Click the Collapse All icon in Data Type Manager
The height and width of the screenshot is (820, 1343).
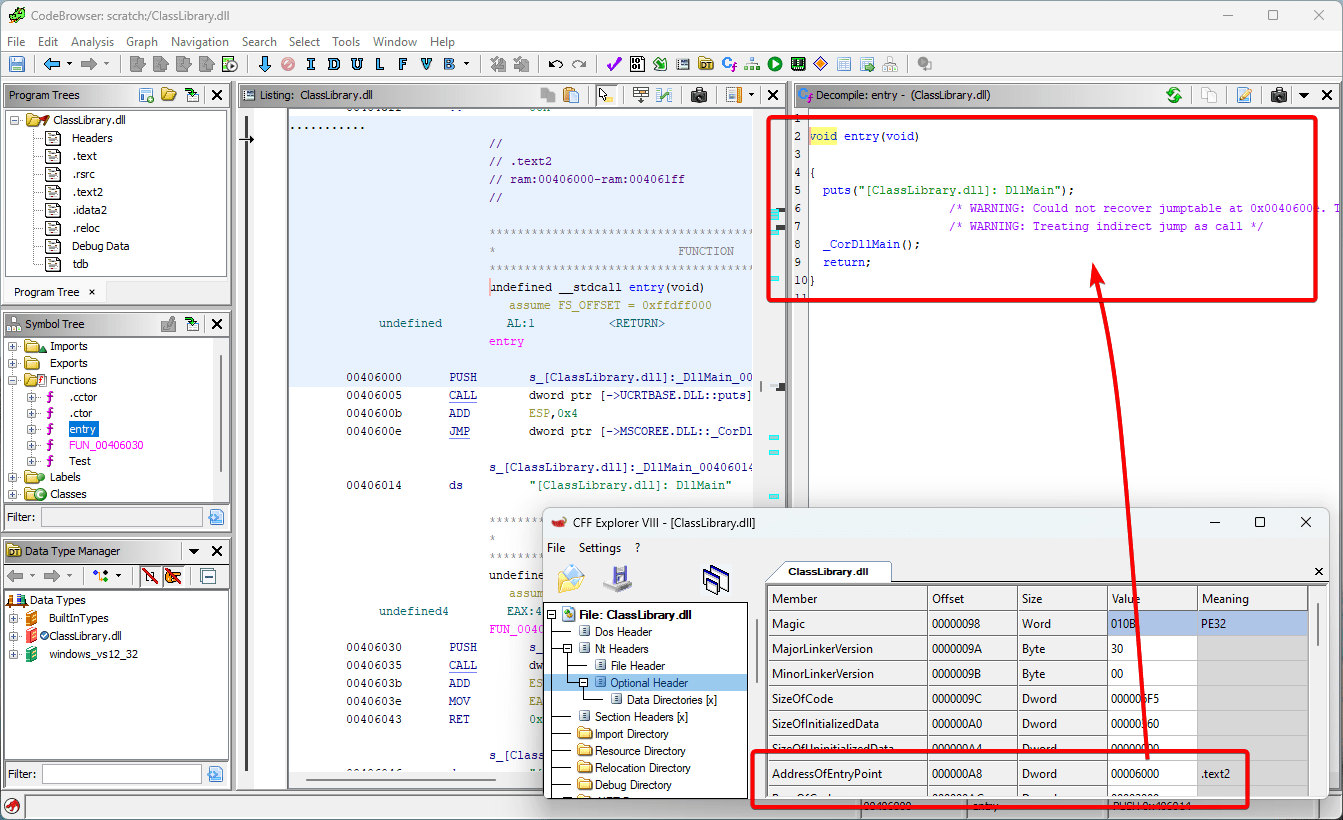pos(208,576)
